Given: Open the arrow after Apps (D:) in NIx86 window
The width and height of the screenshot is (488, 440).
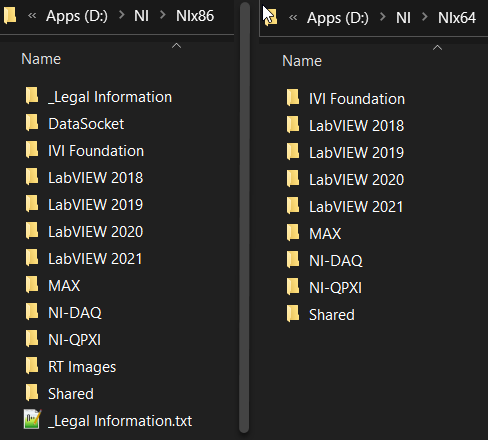Looking at the screenshot, I should 122,15.
